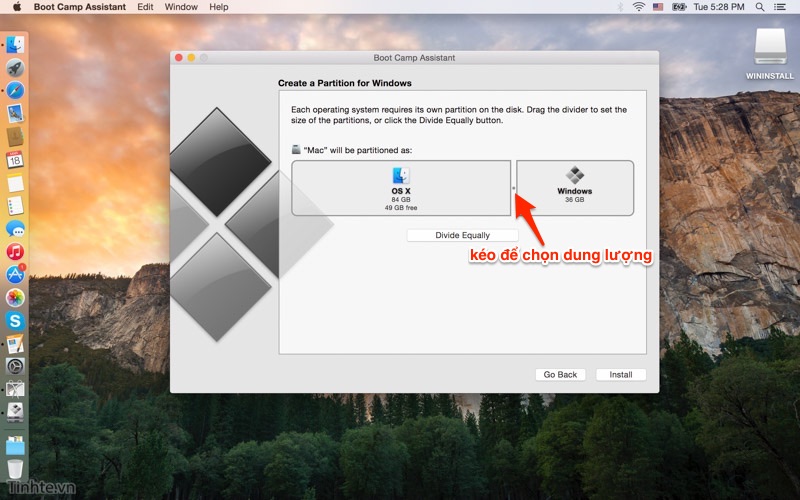
Task: Click Bluetooth status icon in menu bar
Action: click(620, 7)
